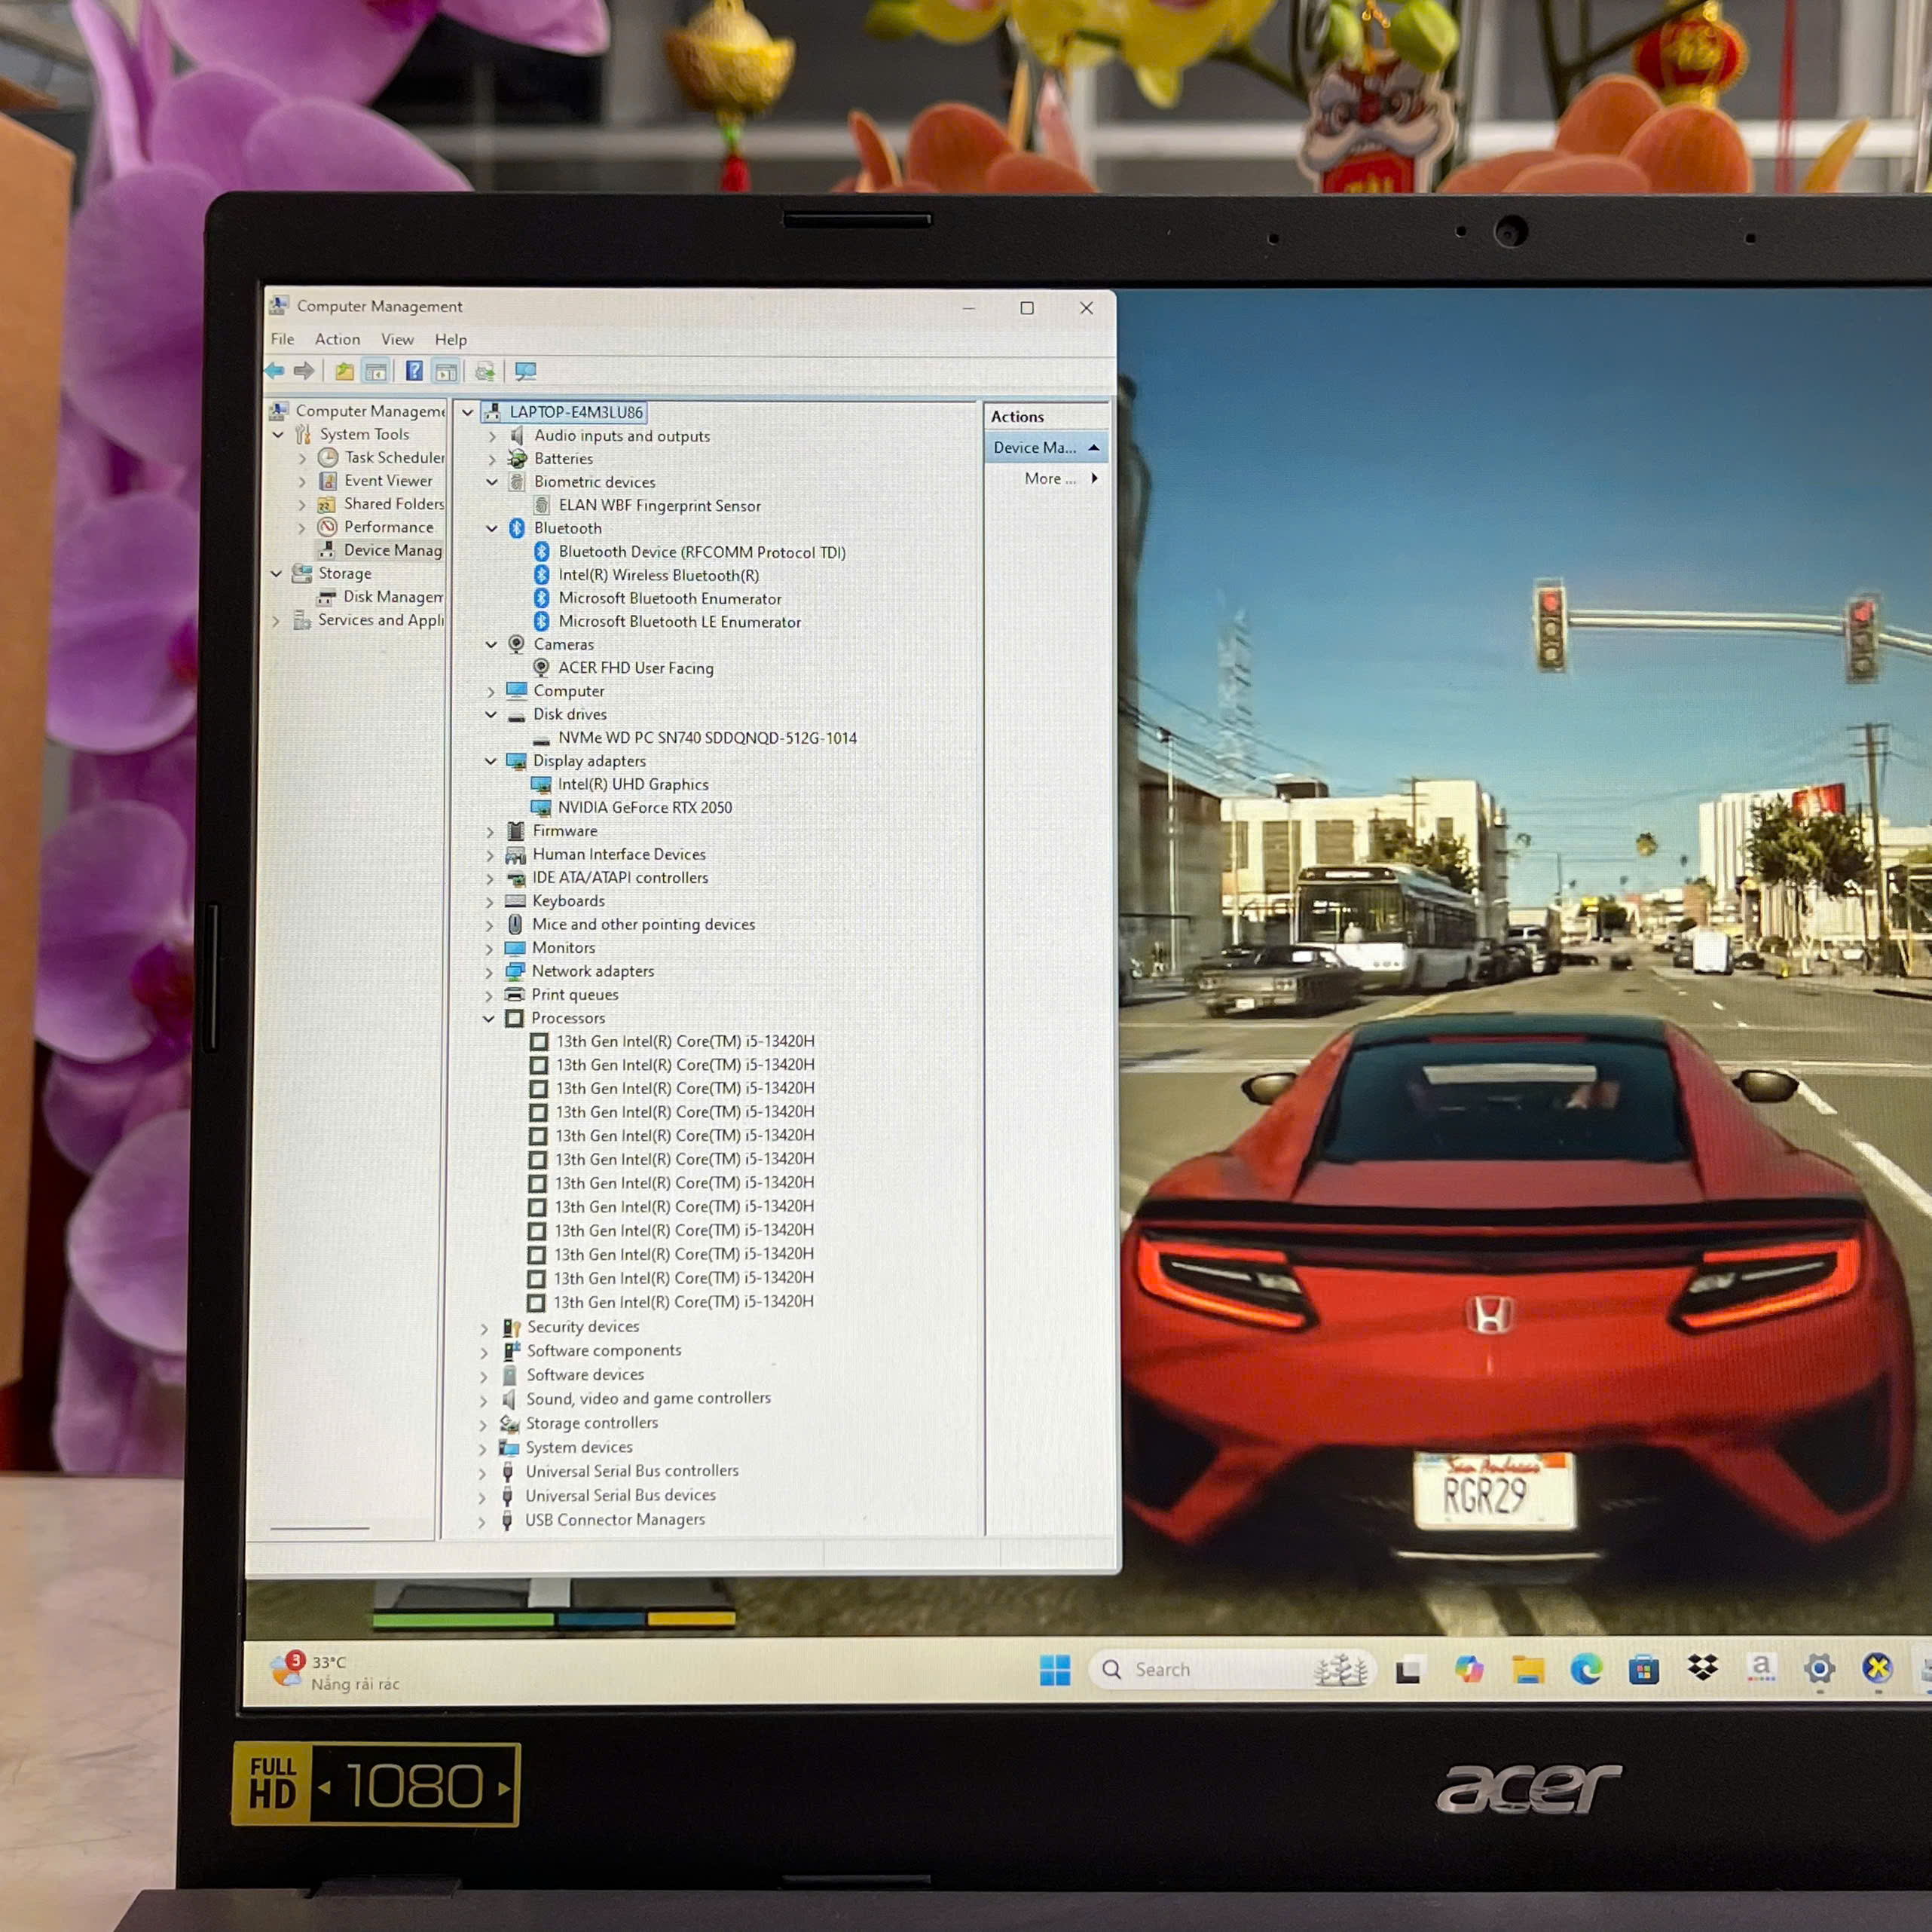Toggle the Show/Hide Action Pane toolbar icon
Screen dimensions: 1932x1932
(x=446, y=372)
